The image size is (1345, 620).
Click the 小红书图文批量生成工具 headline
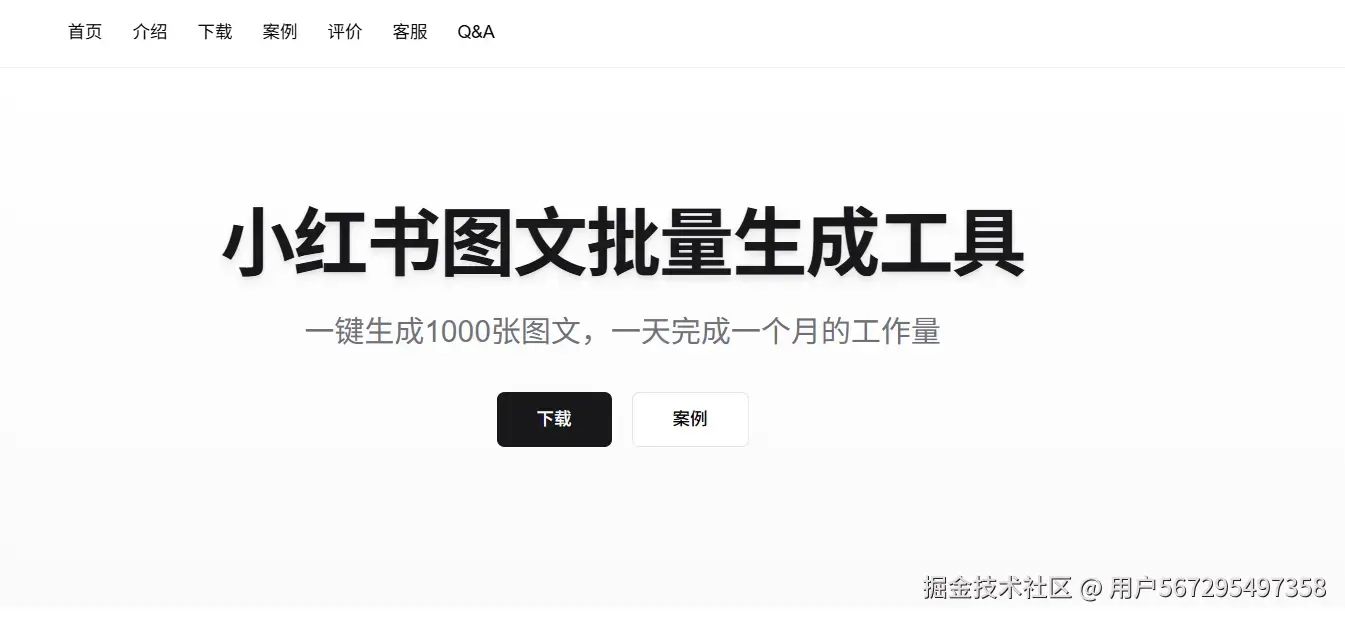click(623, 244)
